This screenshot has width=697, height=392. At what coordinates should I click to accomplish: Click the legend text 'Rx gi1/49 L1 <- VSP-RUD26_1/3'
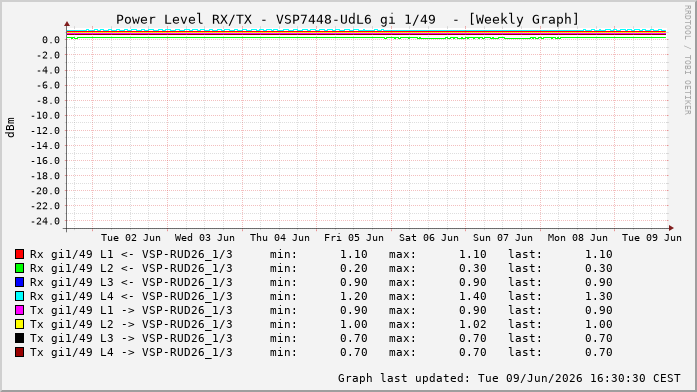[131, 254]
